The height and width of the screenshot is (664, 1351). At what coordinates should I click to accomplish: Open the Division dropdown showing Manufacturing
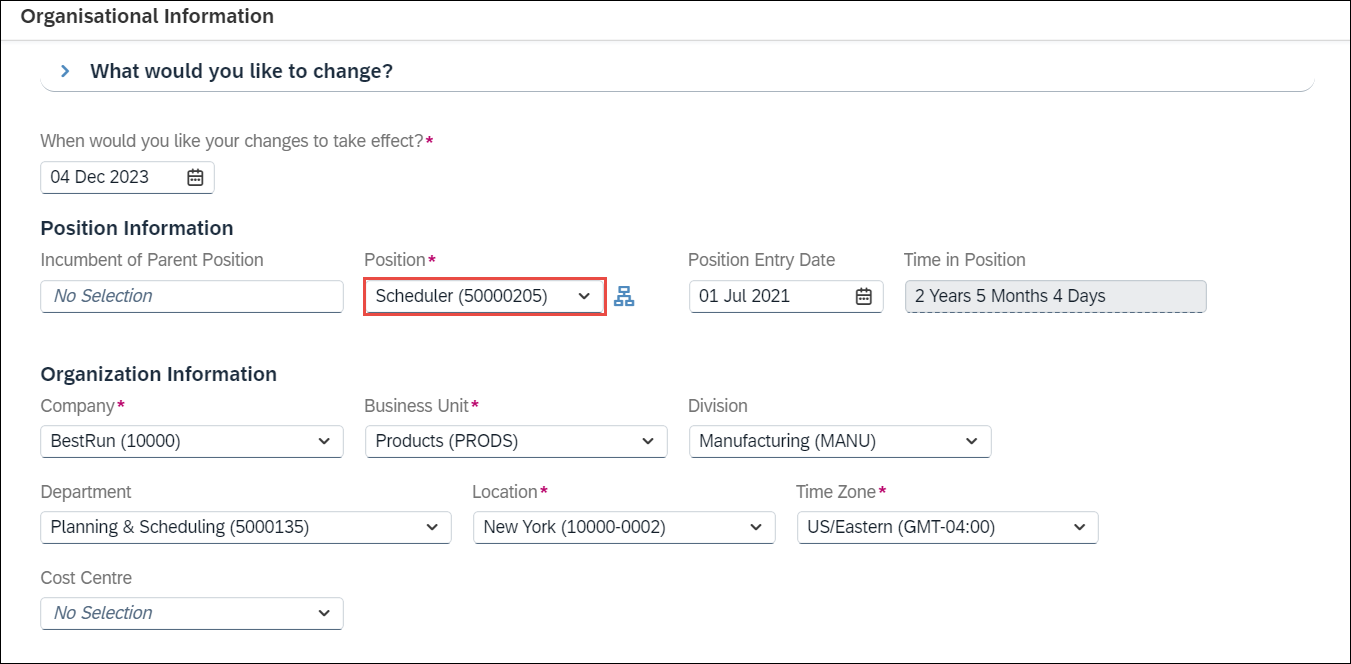[839, 441]
